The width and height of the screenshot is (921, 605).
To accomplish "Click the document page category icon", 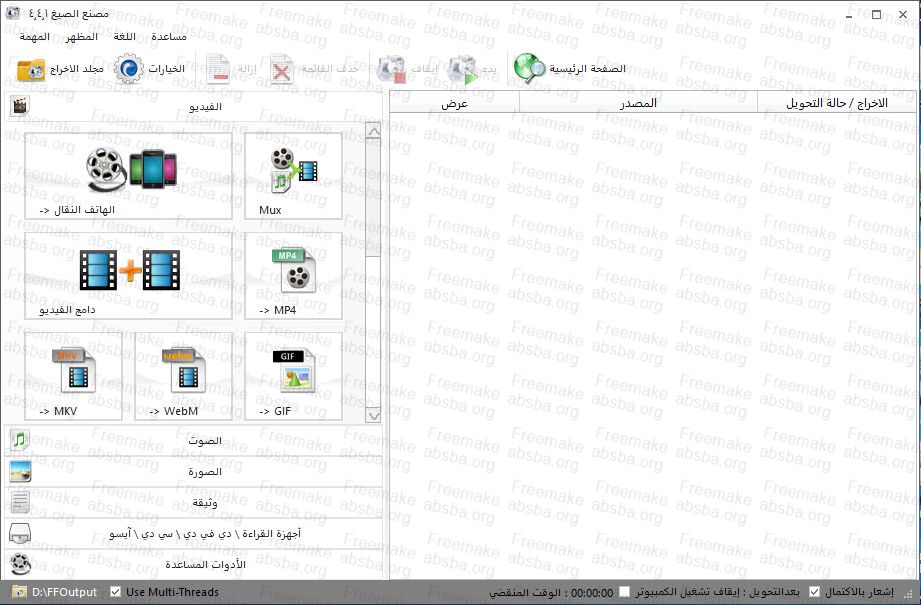I will point(20,502).
